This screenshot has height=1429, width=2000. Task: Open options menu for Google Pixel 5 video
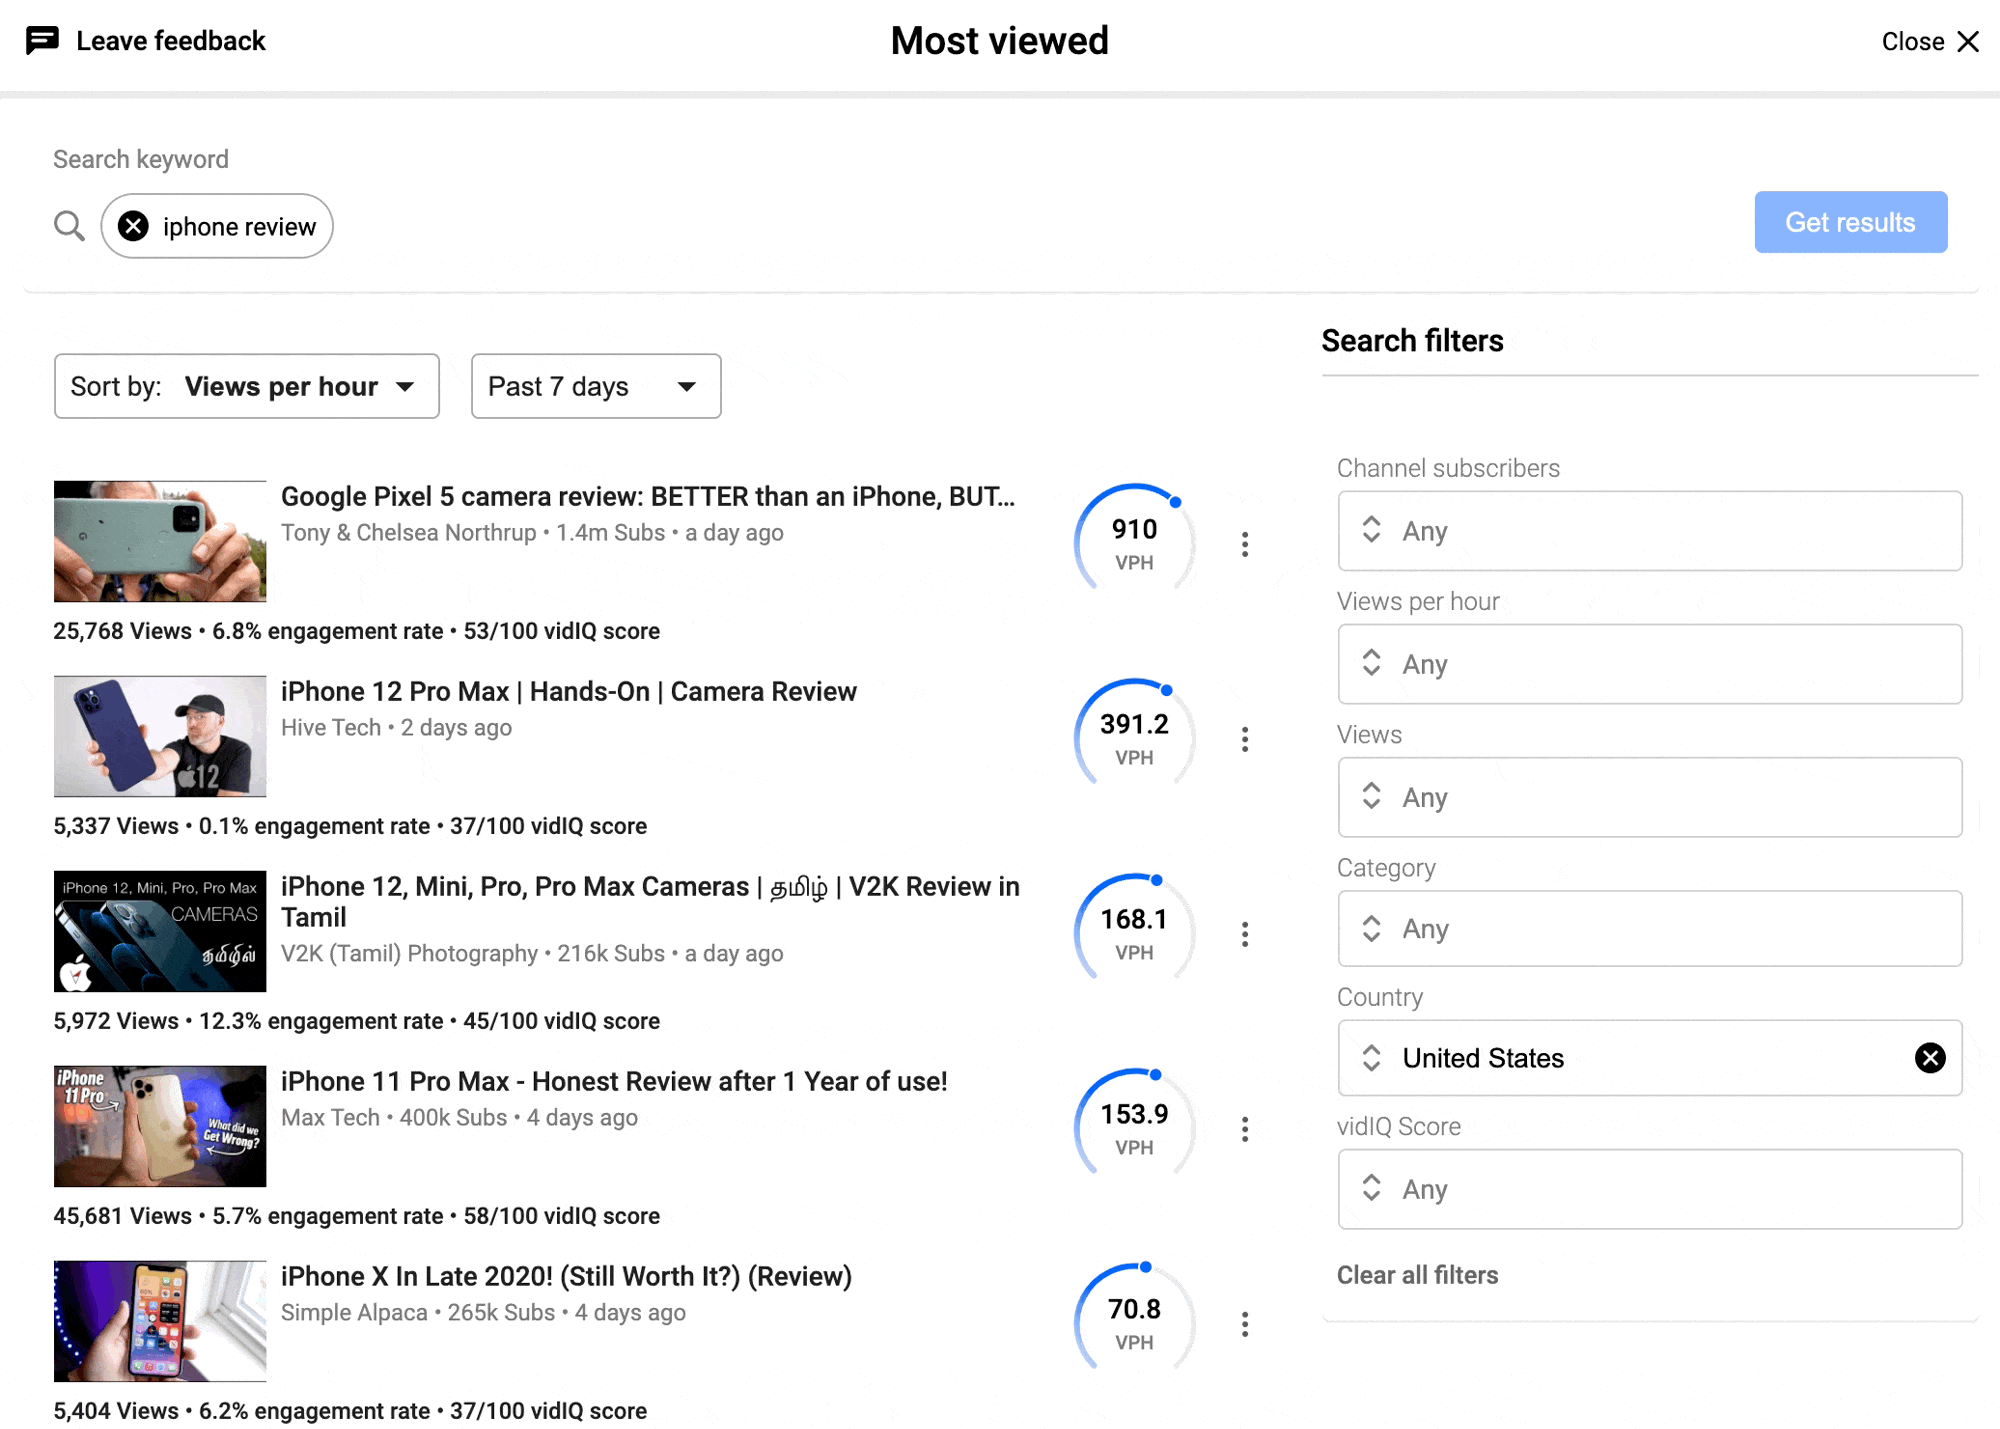(x=1244, y=544)
